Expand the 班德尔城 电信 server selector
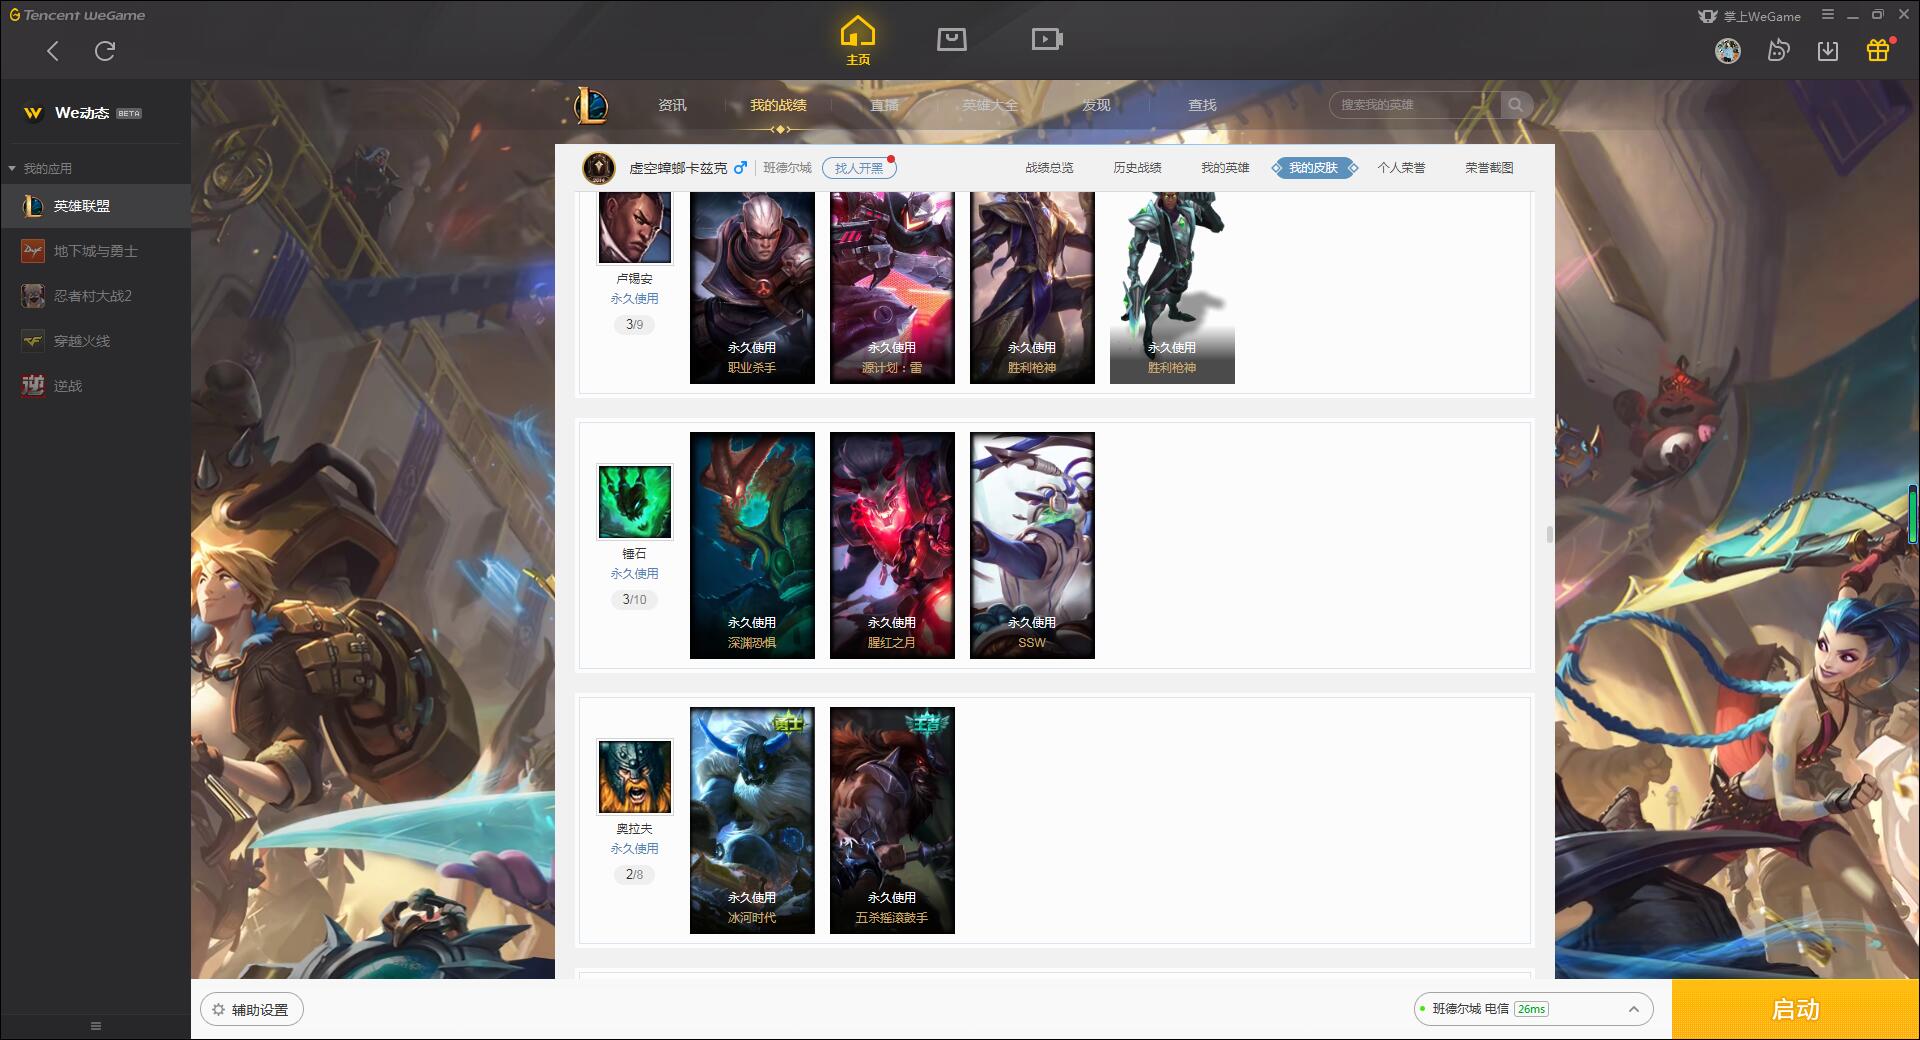The height and width of the screenshot is (1040, 1920). 1532,1009
